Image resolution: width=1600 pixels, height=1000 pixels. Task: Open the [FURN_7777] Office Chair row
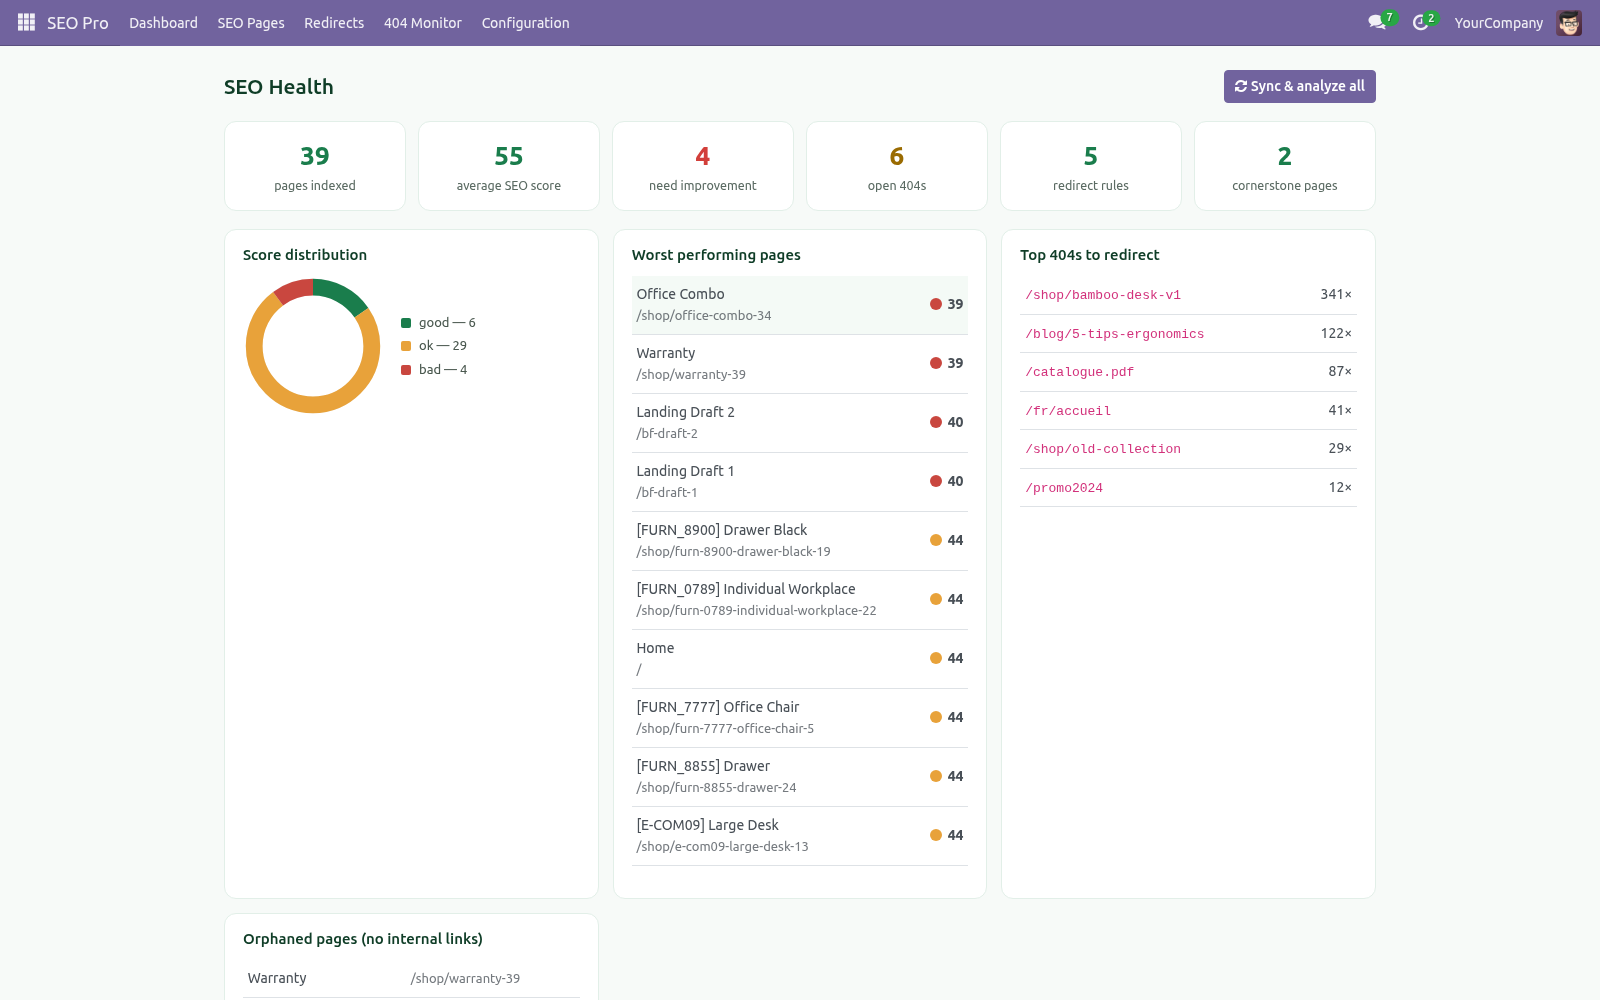pyautogui.click(x=800, y=718)
